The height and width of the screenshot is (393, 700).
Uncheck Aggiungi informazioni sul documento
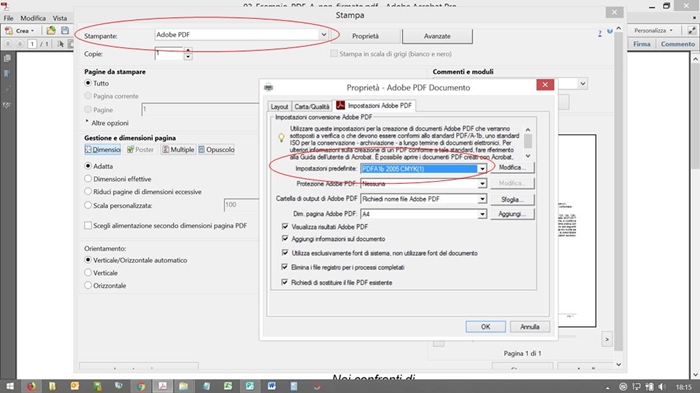(285, 239)
